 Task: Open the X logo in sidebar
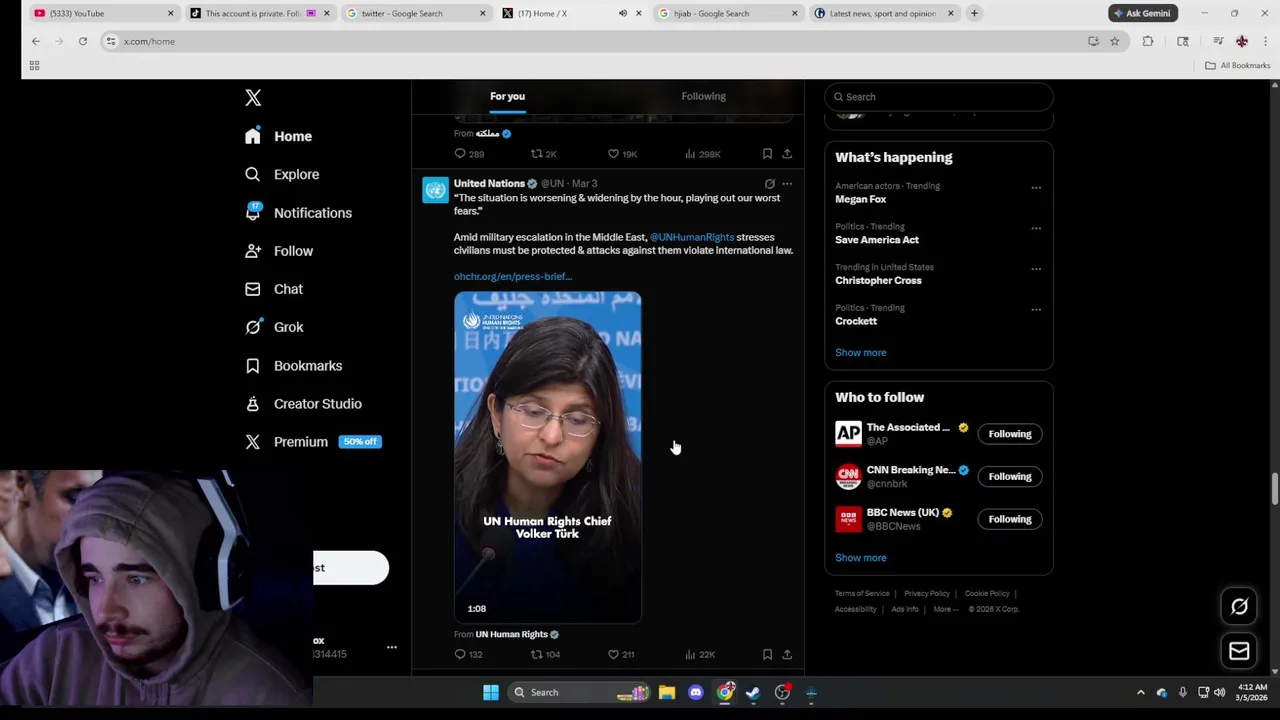(x=253, y=97)
